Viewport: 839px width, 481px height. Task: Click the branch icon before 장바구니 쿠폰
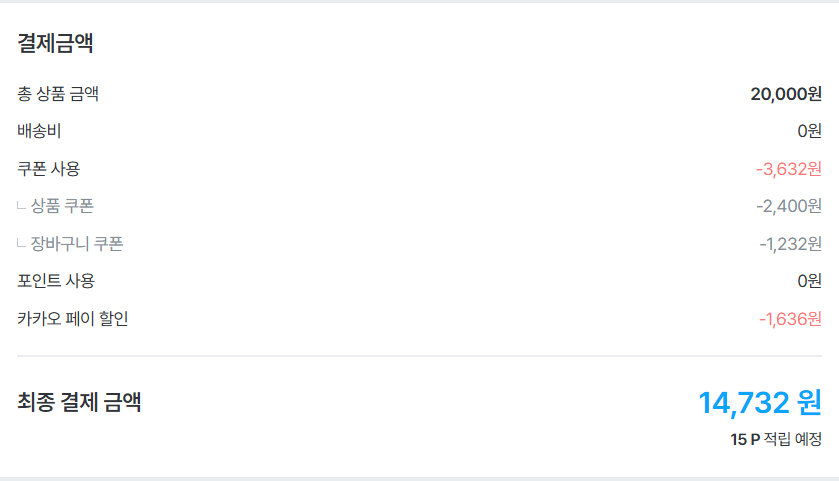pos(22,244)
